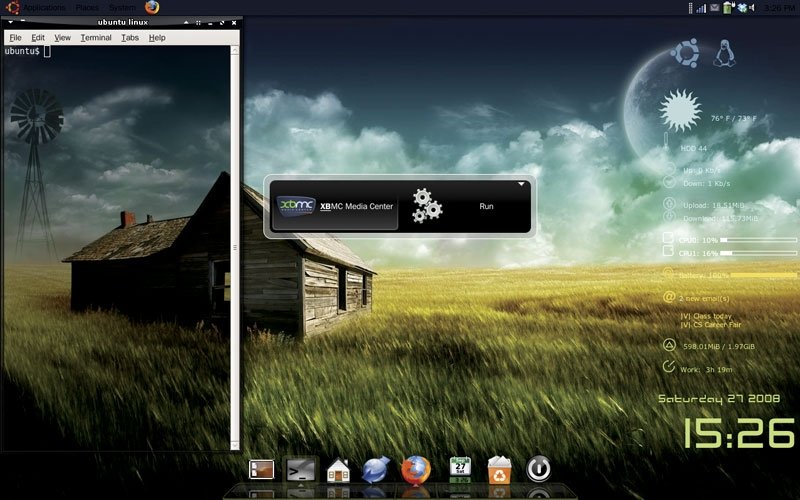Image resolution: width=800 pixels, height=500 pixels.
Task: Click the CPU0 usage bar
Action: pos(758,240)
